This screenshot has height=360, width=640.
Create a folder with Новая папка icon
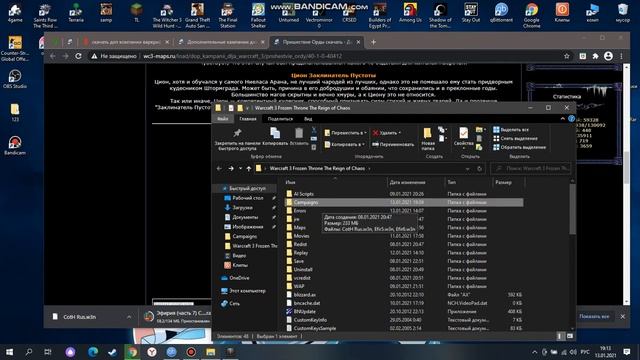tap(427, 133)
